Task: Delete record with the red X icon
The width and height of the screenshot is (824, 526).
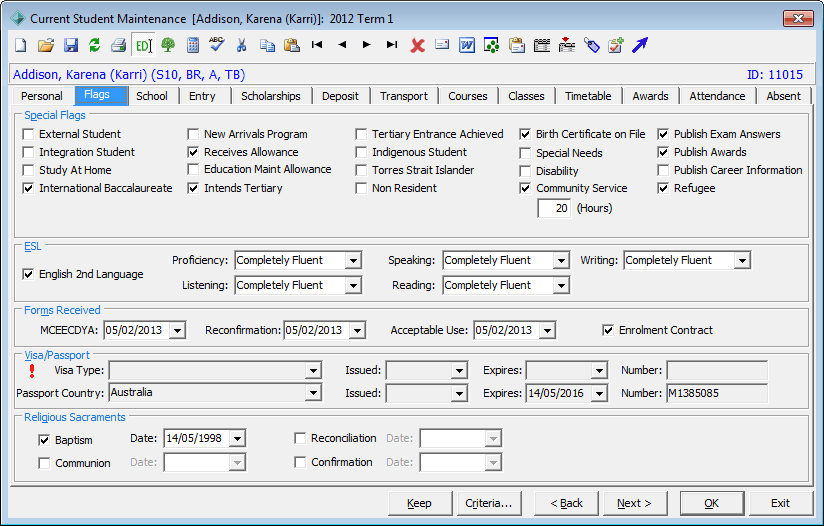Action: [417, 45]
